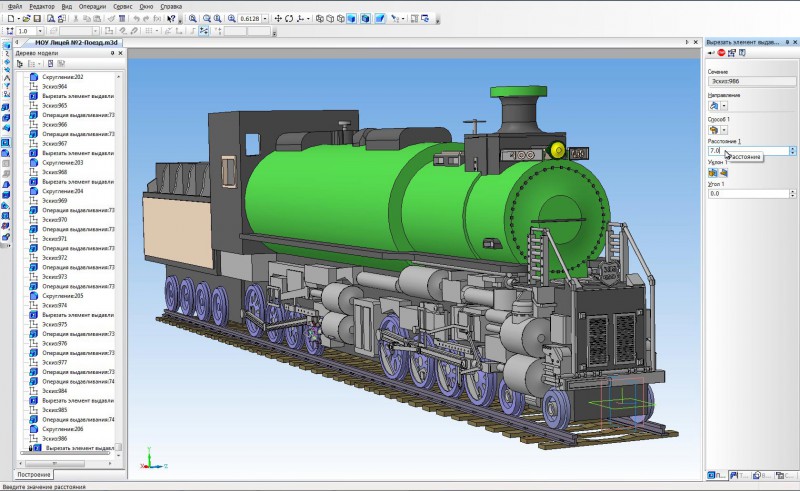Open the zoom scale 0.6128 dropdown

(267, 18)
